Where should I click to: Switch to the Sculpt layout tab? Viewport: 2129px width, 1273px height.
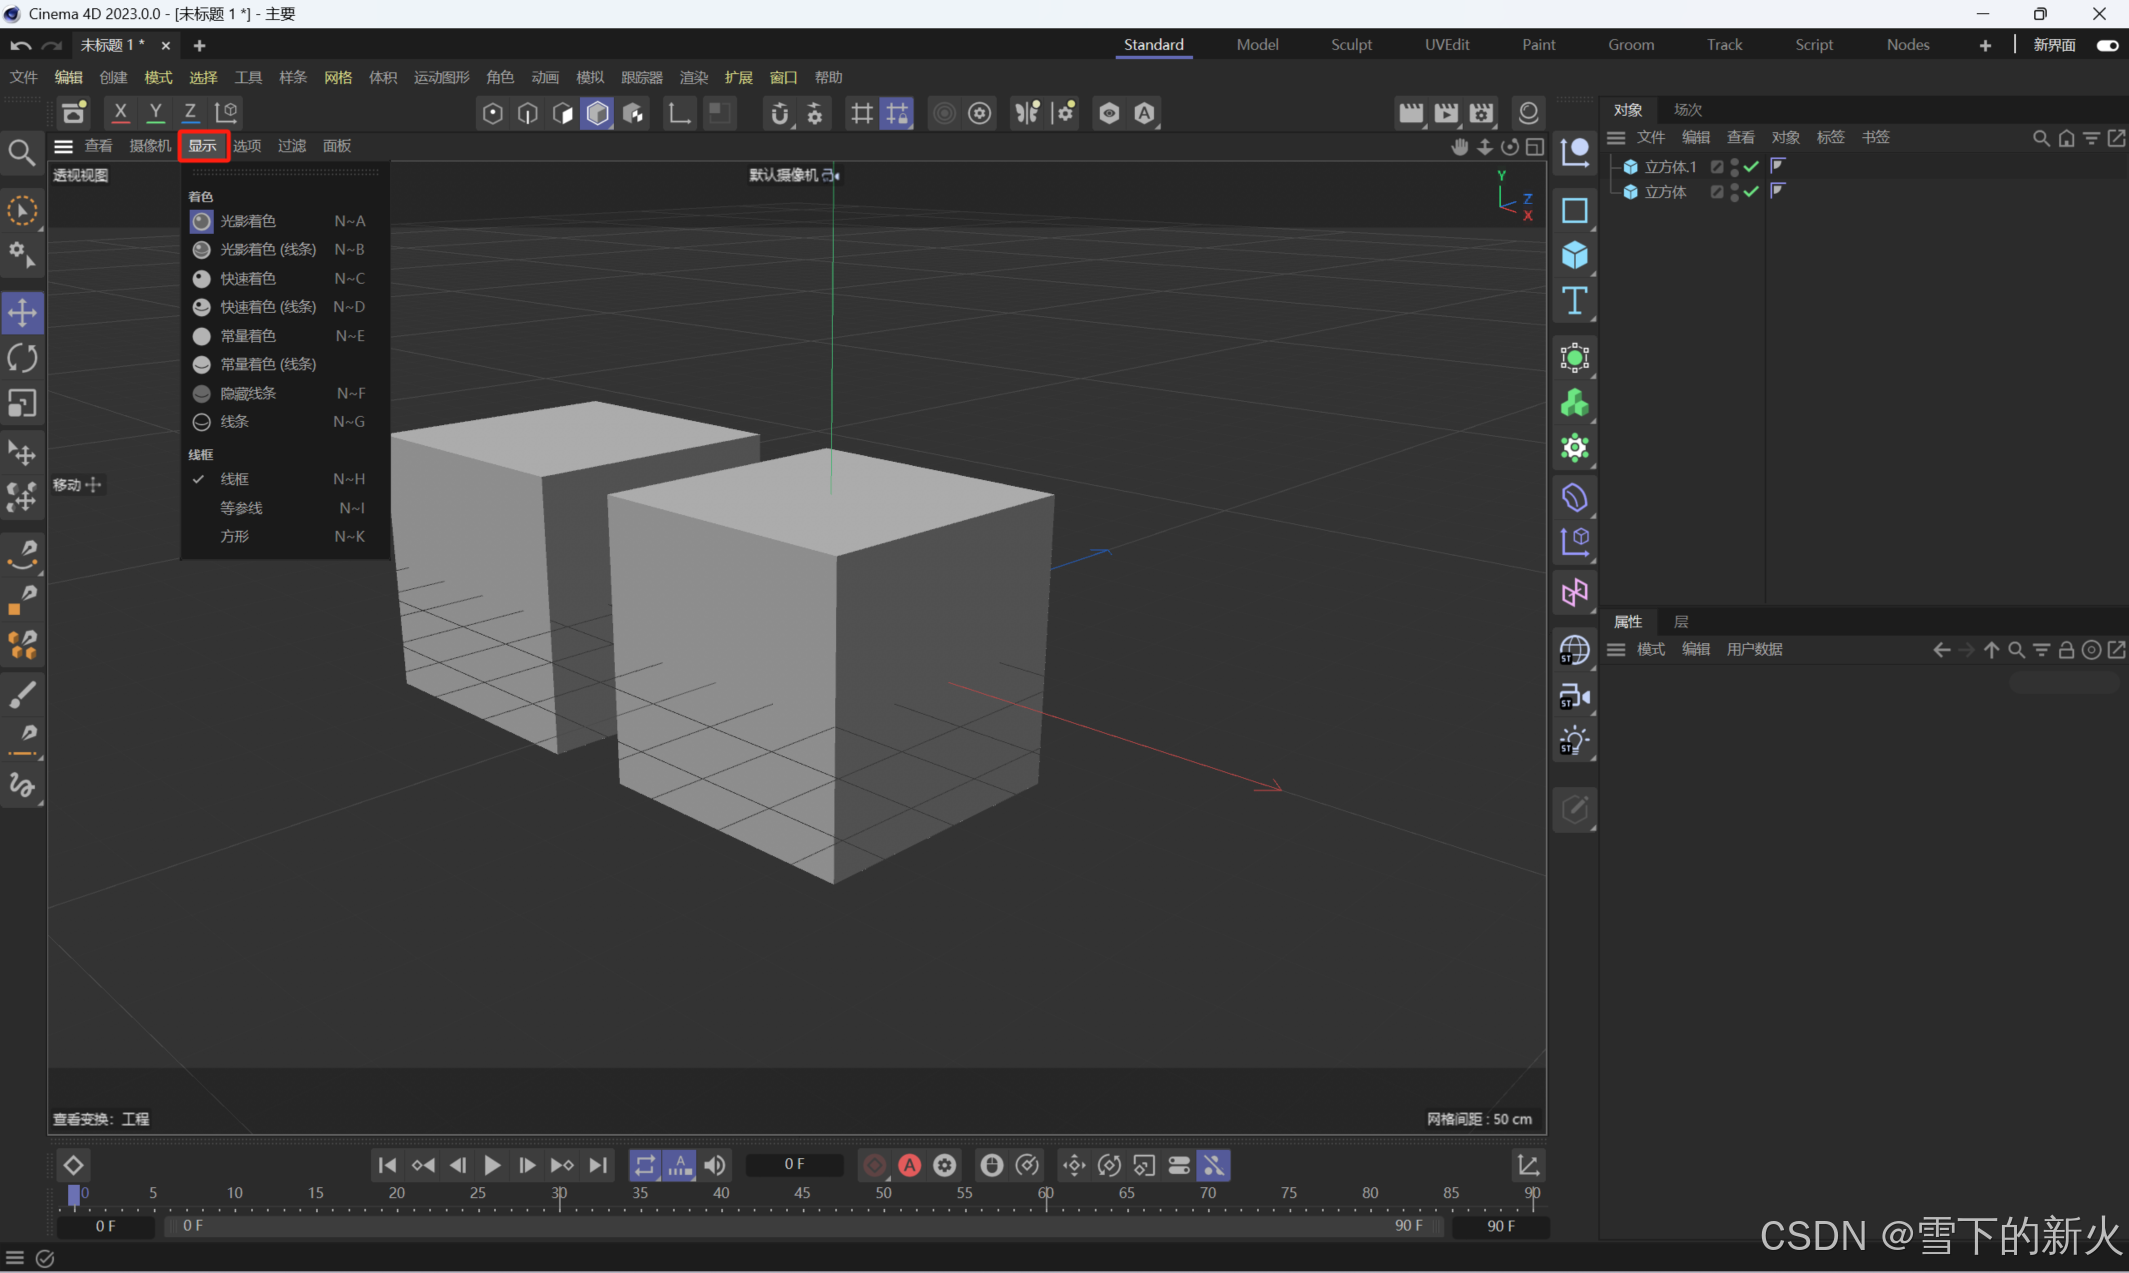pyautogui.click(x=1351, y=45)
